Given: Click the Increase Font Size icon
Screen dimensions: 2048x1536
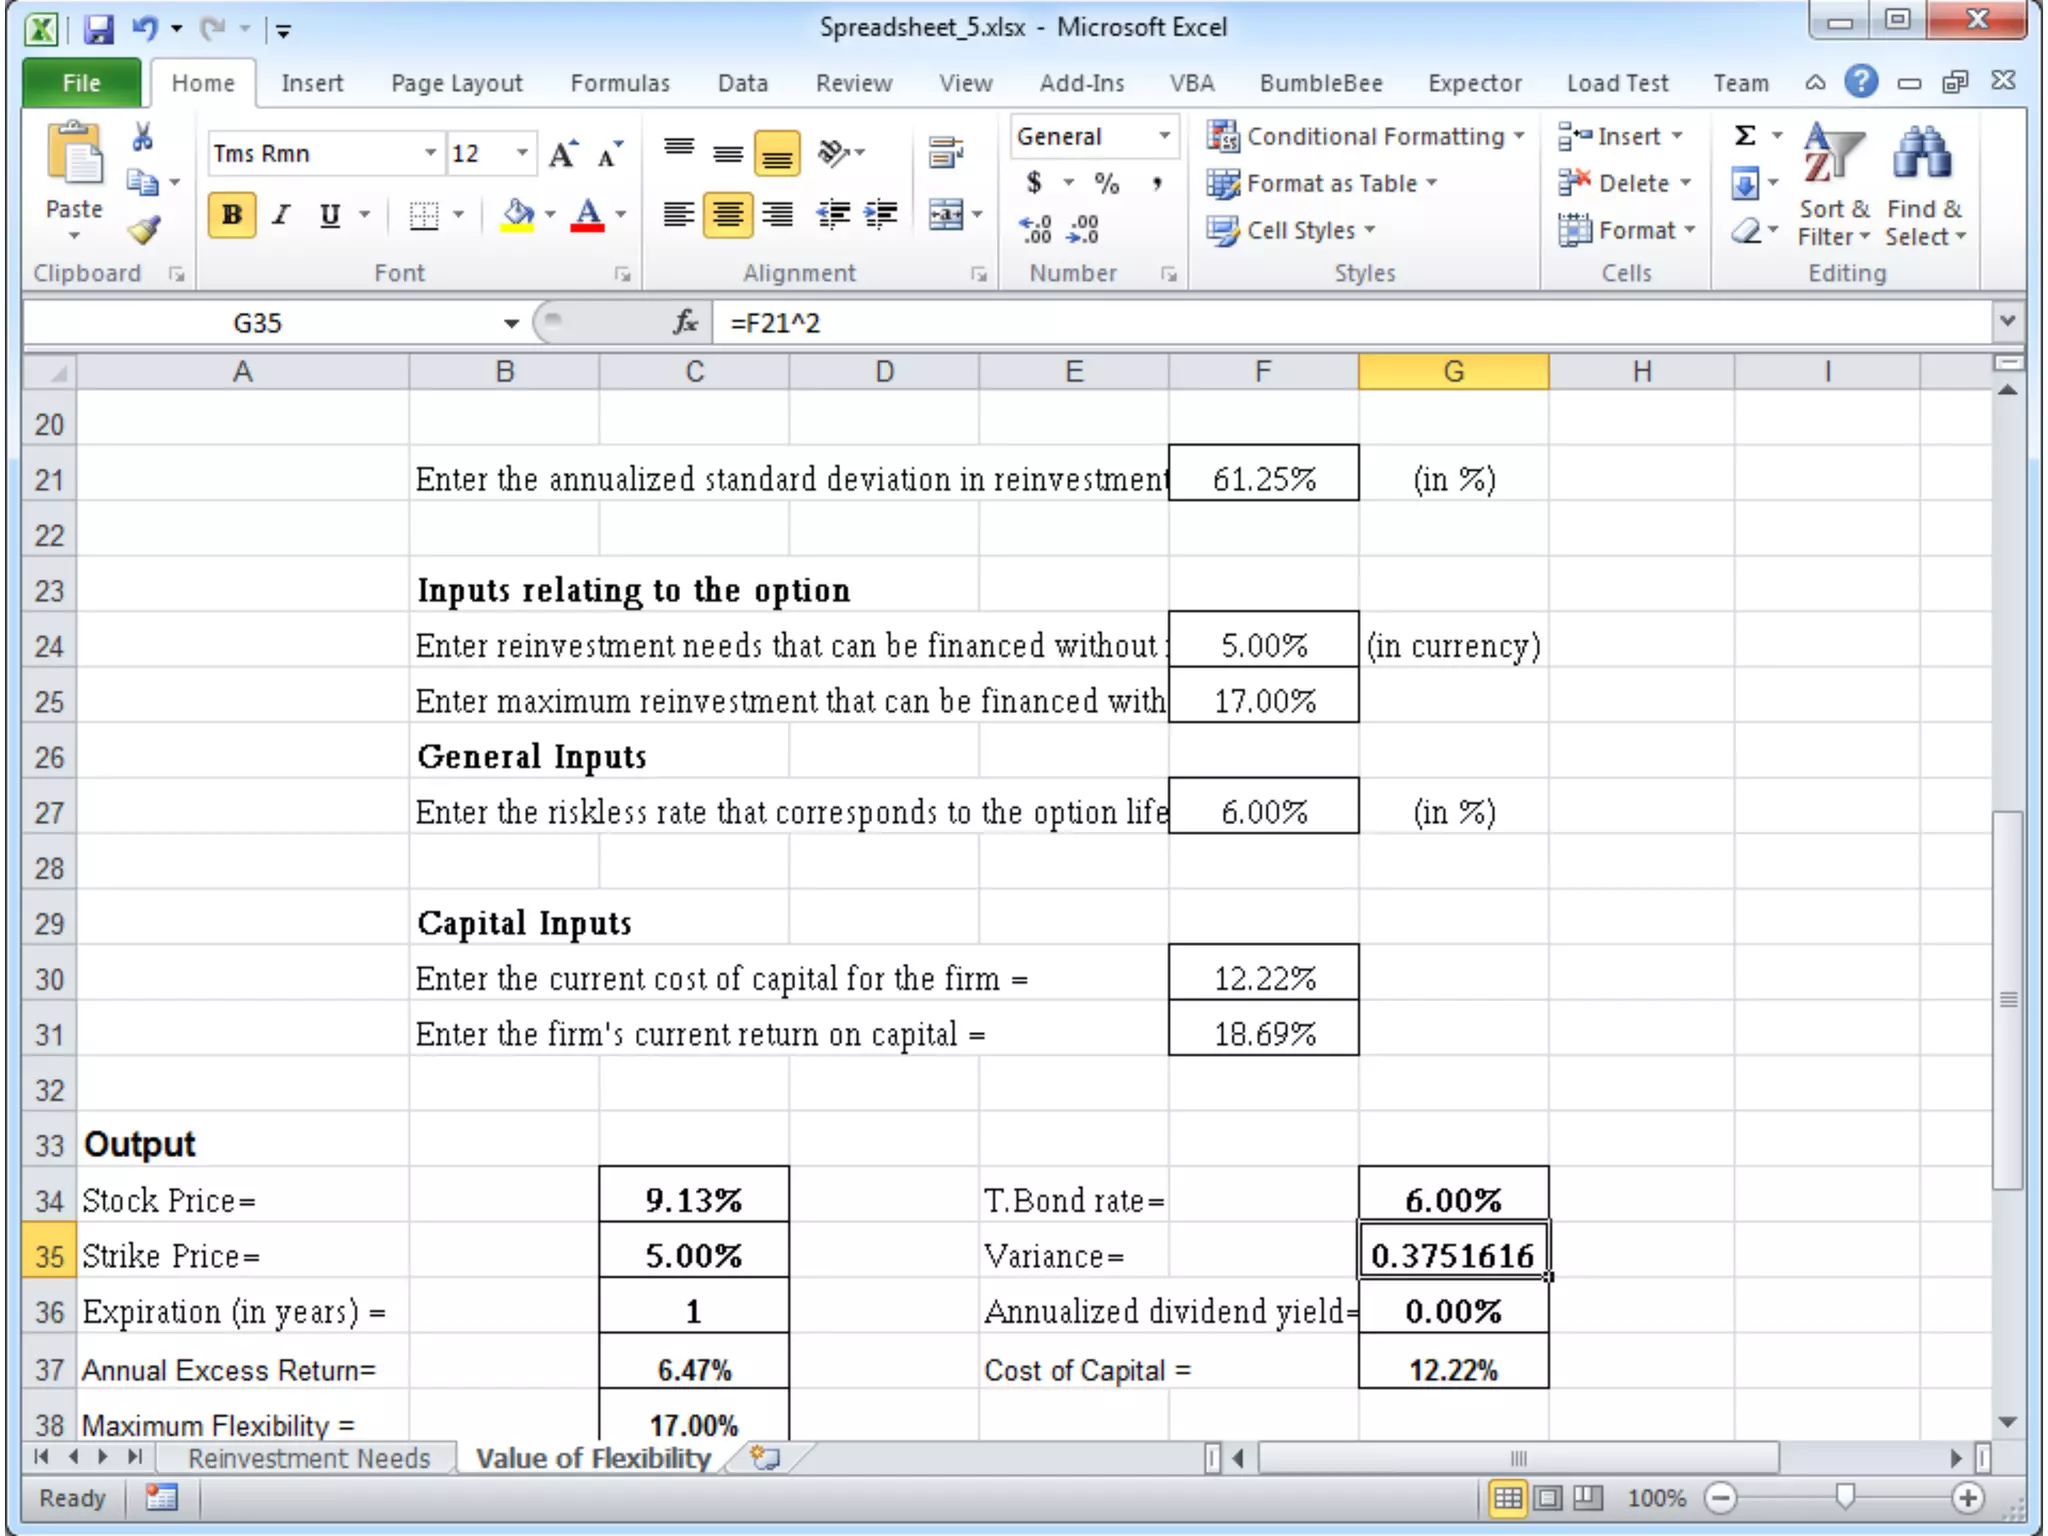Looking at the screenshot, I should pos(563,154).
